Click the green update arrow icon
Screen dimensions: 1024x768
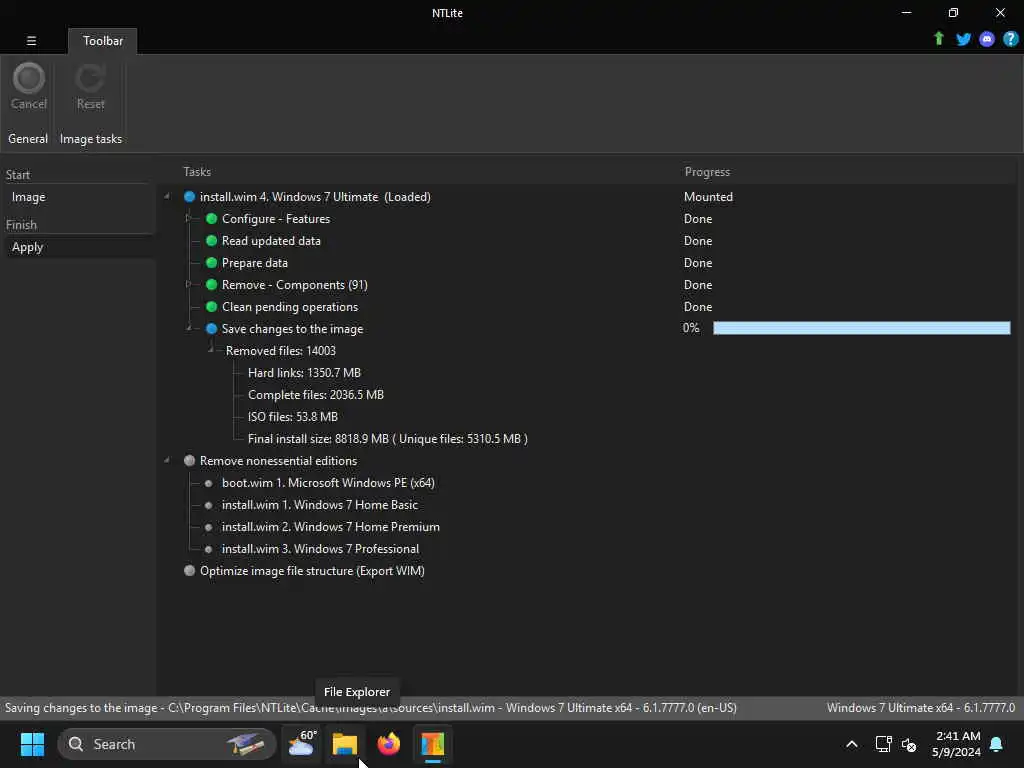coord(938,39)
